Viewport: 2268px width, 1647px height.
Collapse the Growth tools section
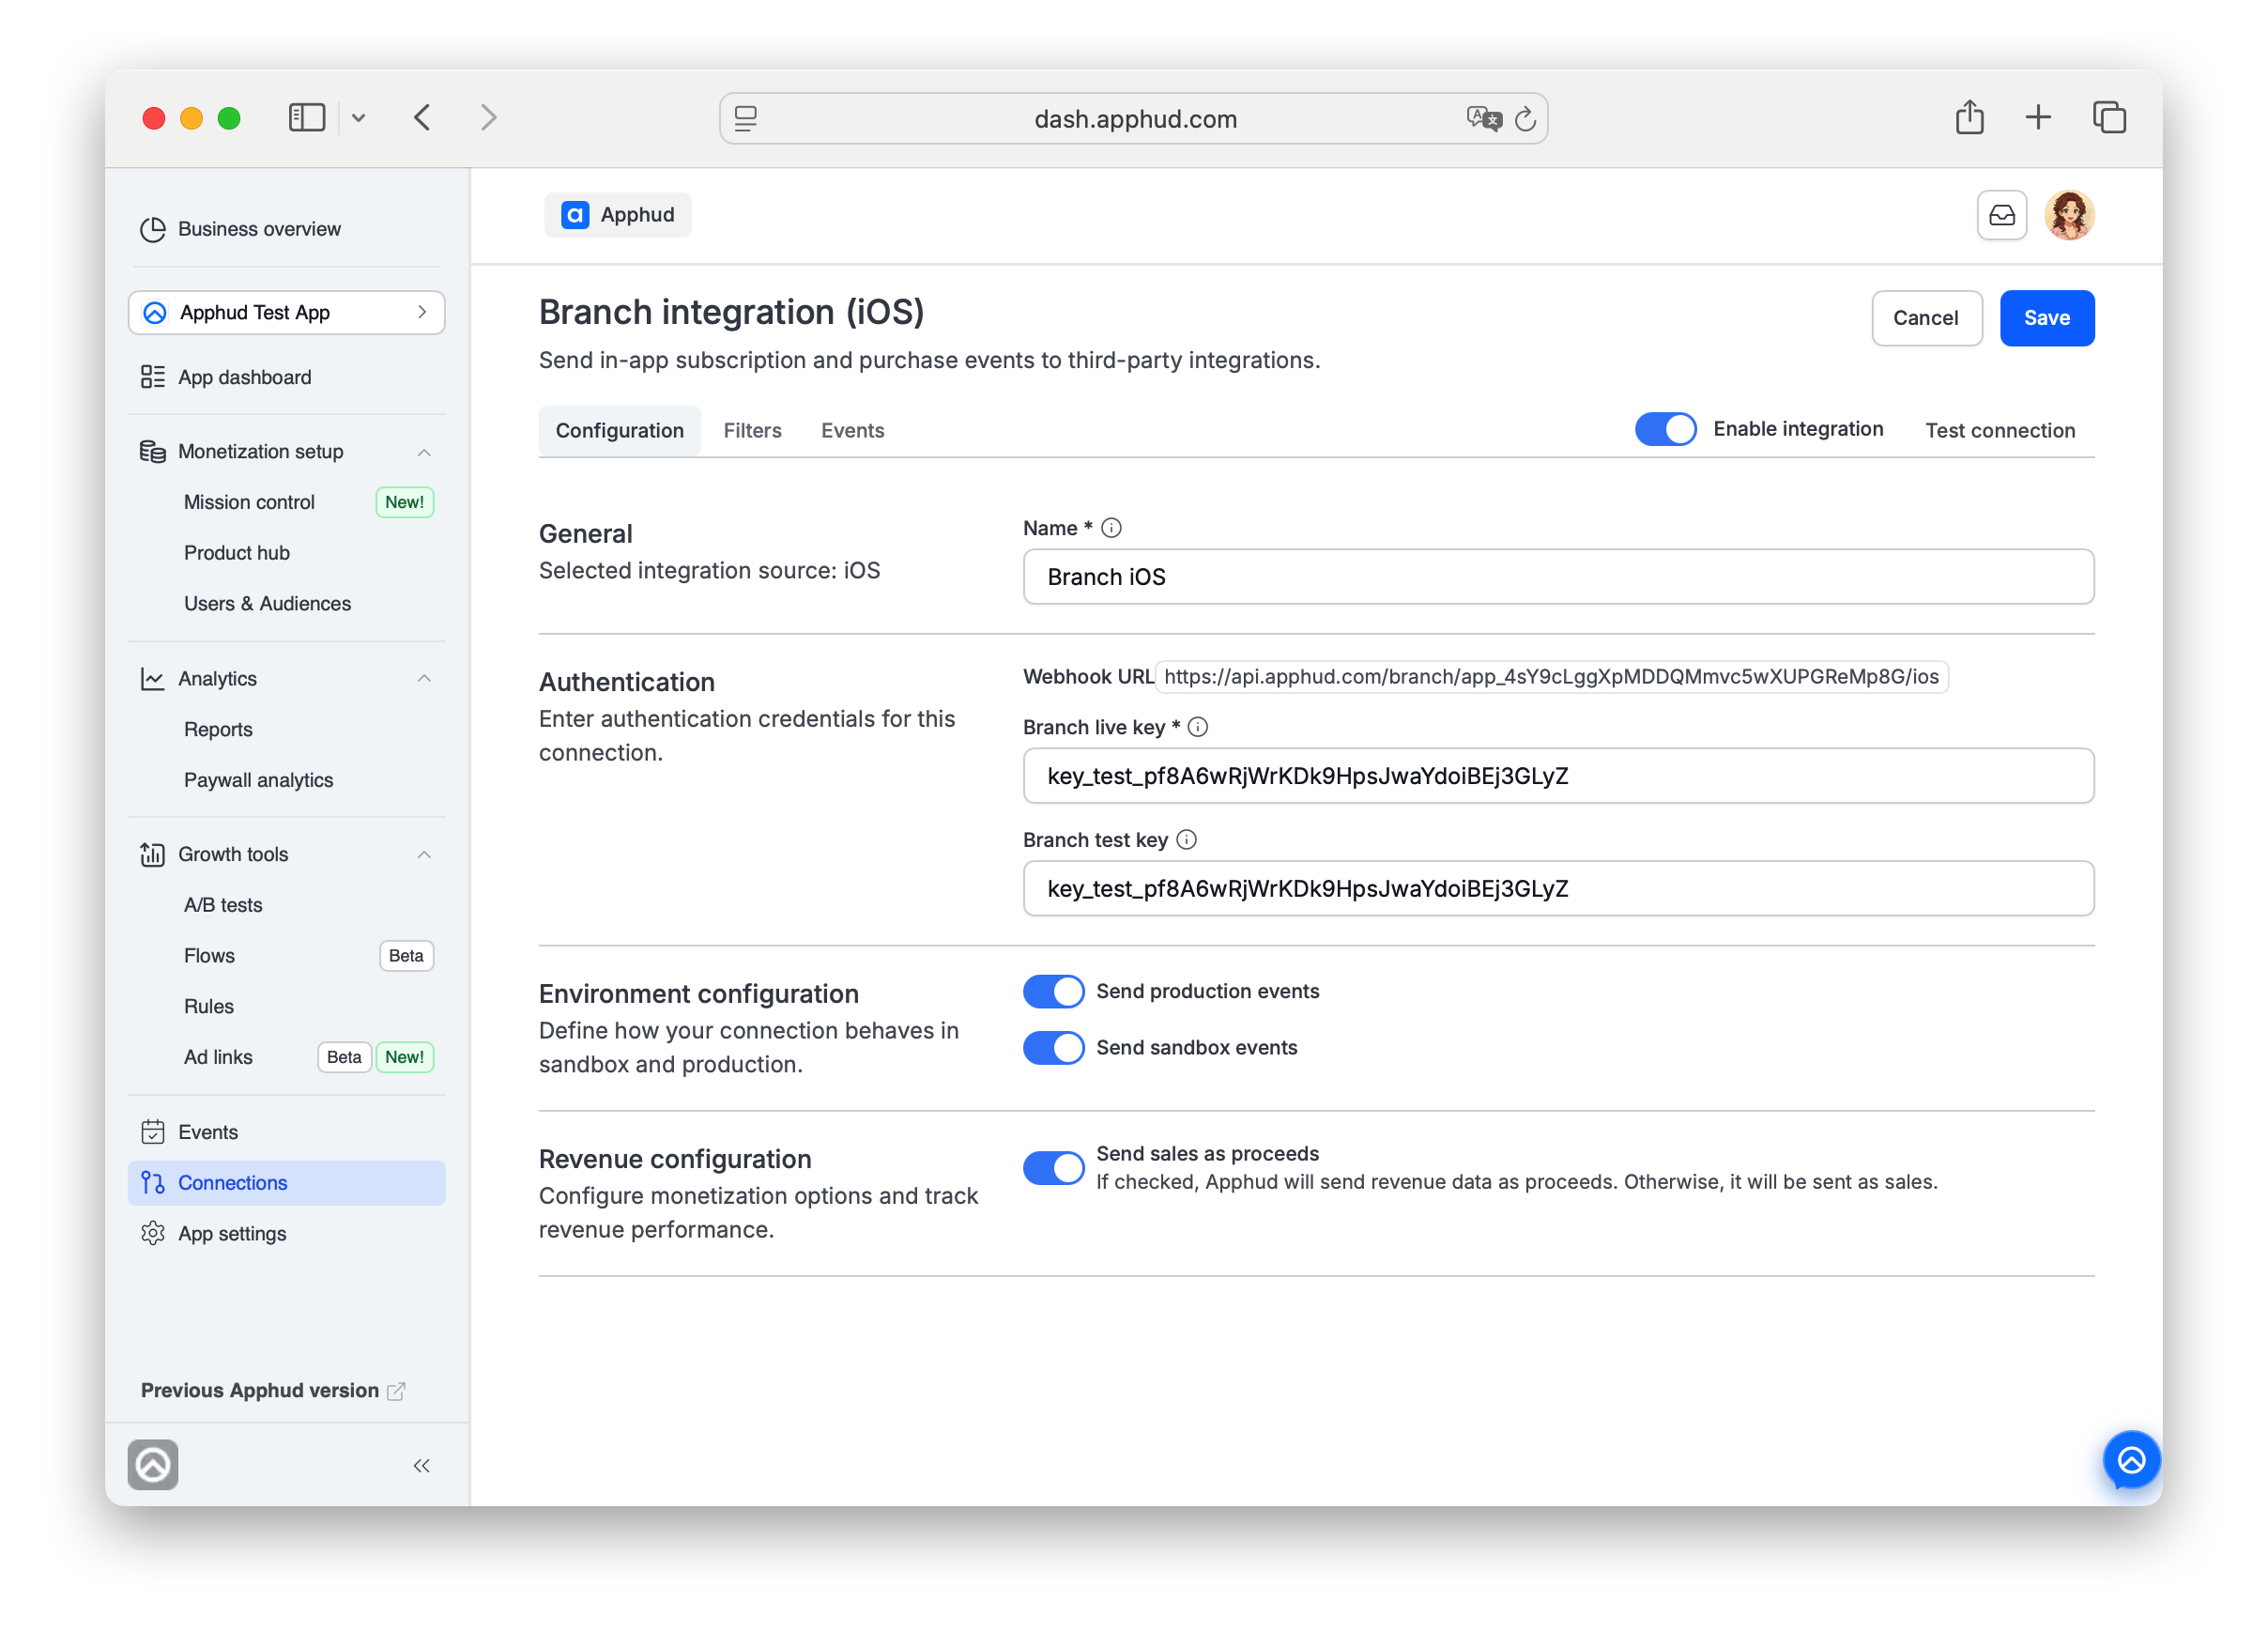pos(424,854)
